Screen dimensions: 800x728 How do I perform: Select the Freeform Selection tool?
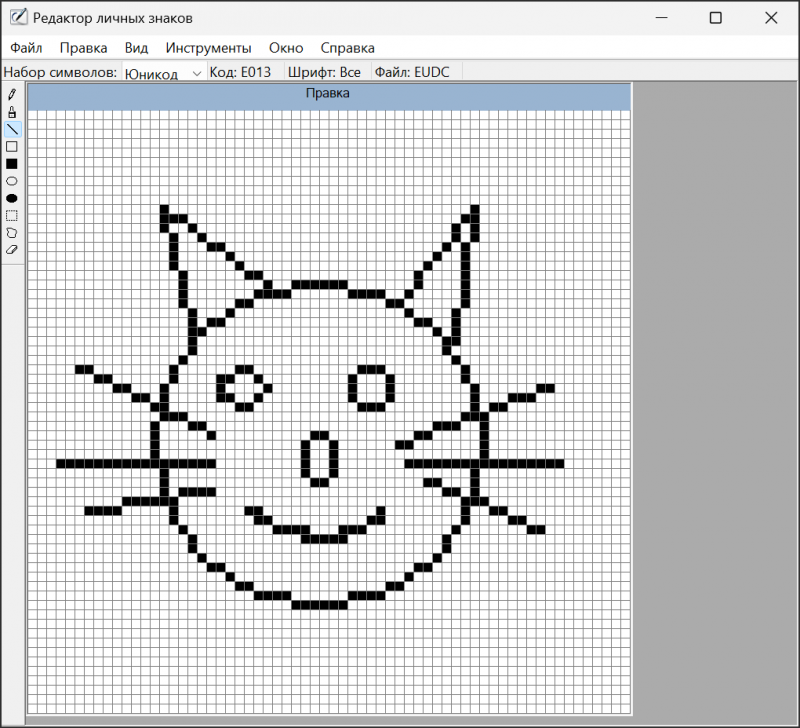coord(12,232)
